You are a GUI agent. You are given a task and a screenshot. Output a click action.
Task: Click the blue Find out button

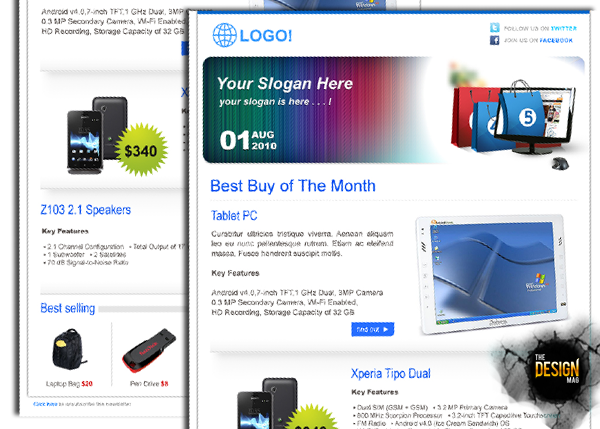pos(372,329)
